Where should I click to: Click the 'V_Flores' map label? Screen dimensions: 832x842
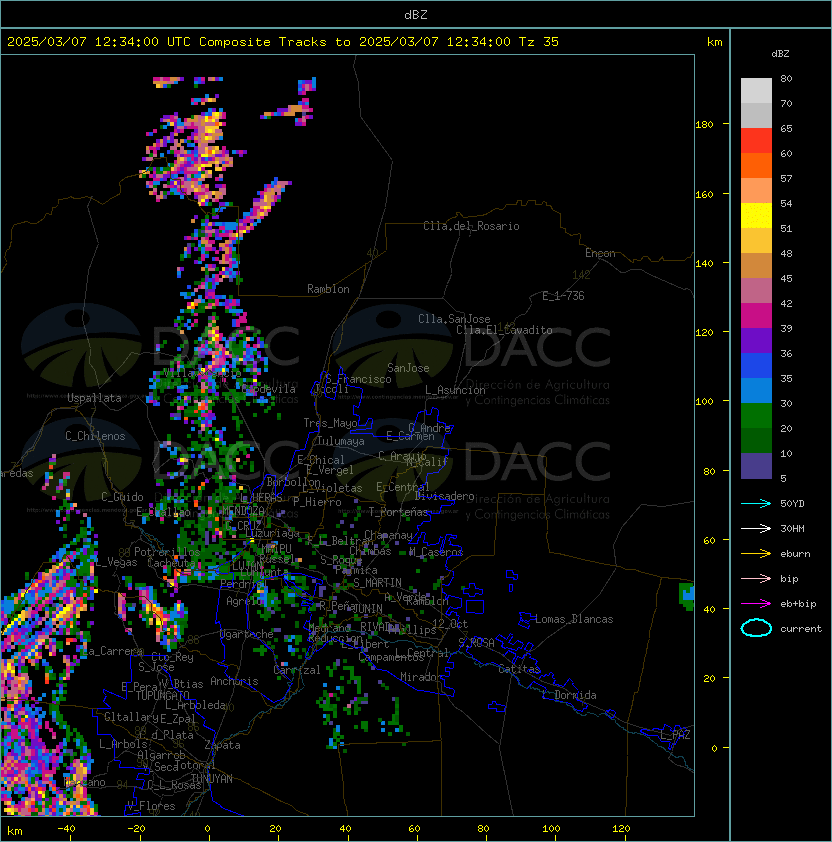coord(151,806)
